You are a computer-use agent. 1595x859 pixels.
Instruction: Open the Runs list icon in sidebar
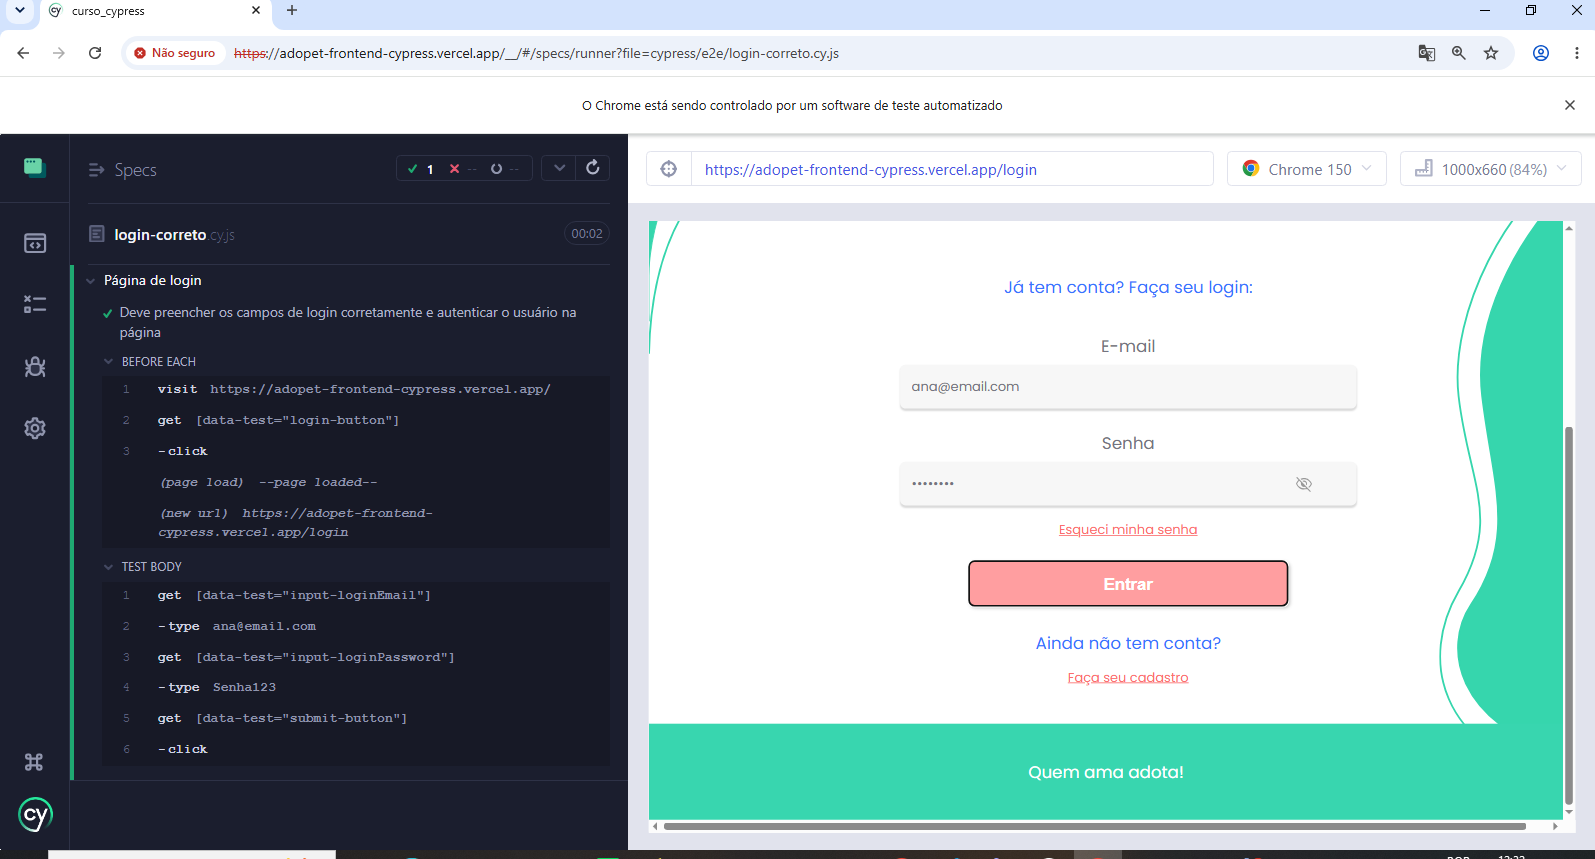pyautogui.click(x=35, y=305)
